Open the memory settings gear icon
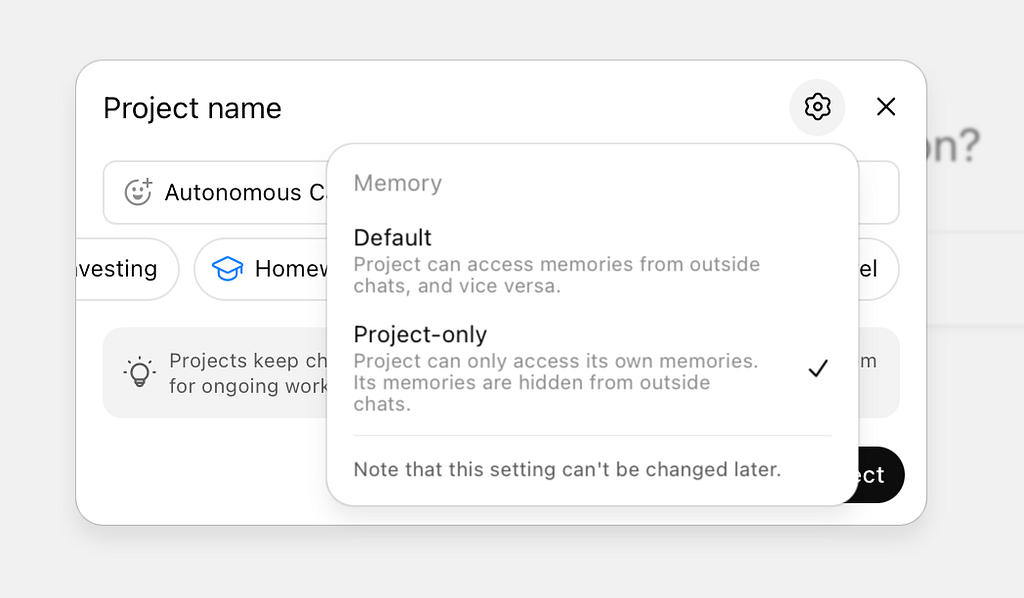Screen dimensions: 1024x598 (817, 107)
